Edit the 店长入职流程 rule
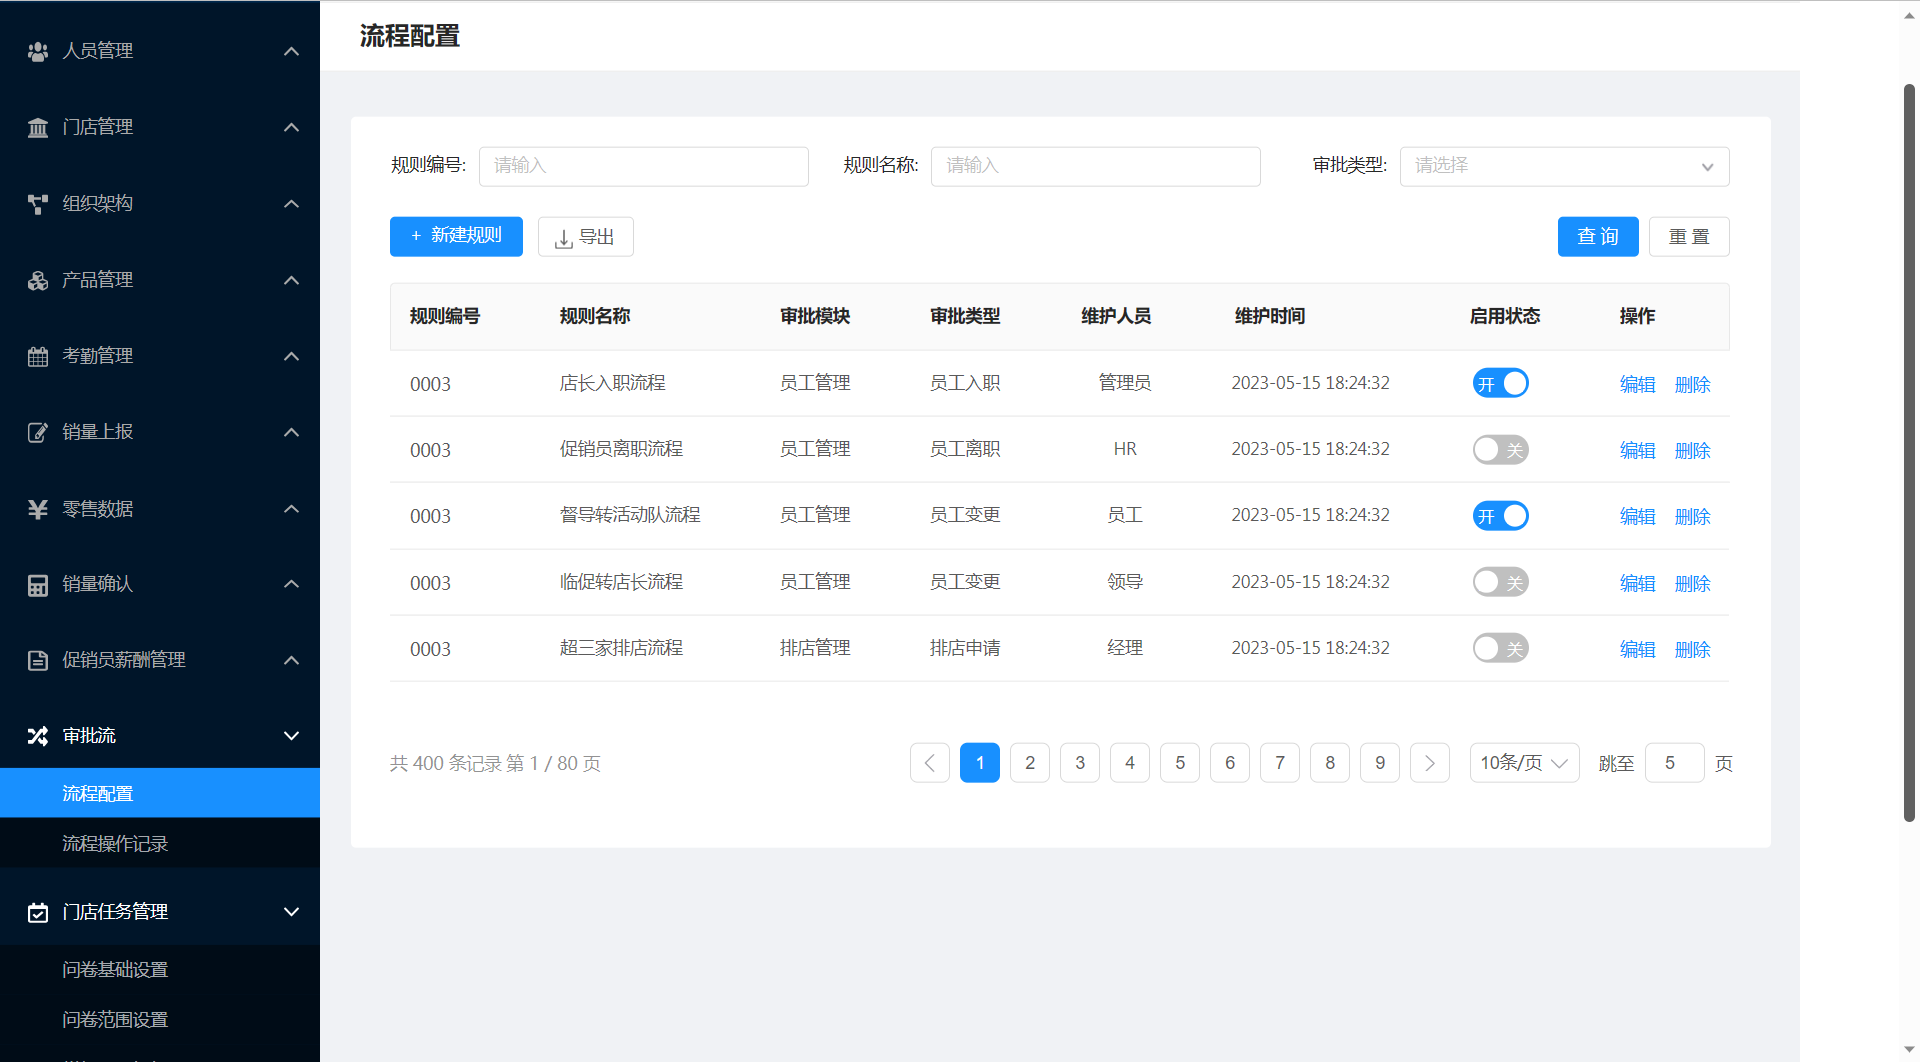The height and width of the screenshot is (1062, 1920). [x=1637, y=384]
